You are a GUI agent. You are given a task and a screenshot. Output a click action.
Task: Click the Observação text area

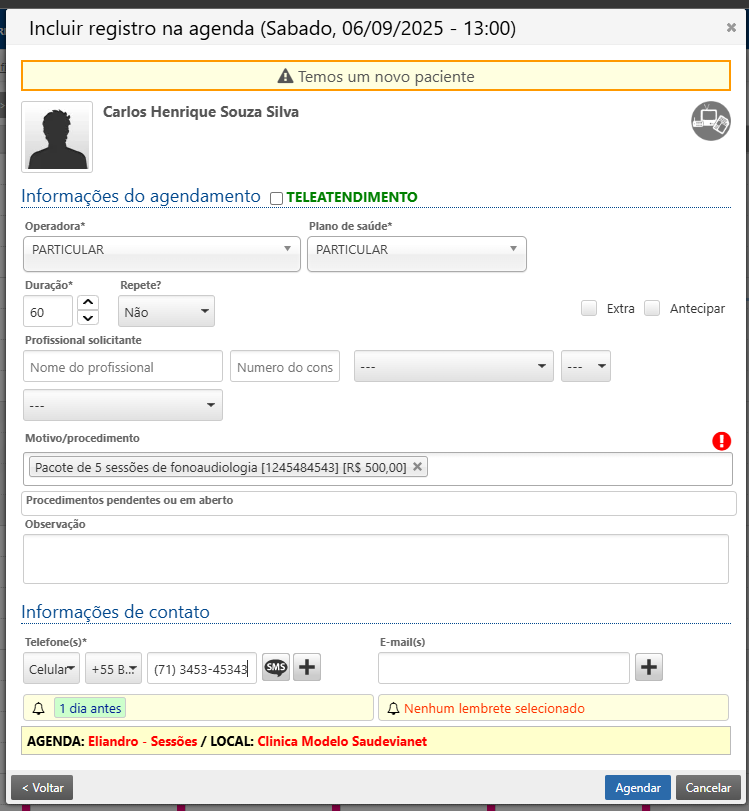[x=376, y=559]
